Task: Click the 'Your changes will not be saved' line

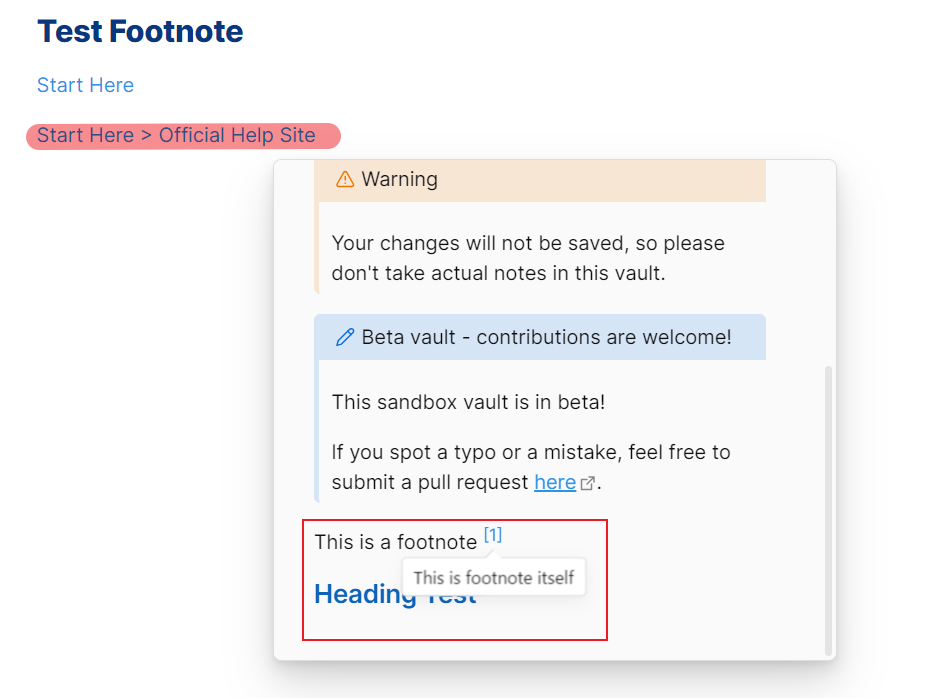Action: (x=528, y=243)
